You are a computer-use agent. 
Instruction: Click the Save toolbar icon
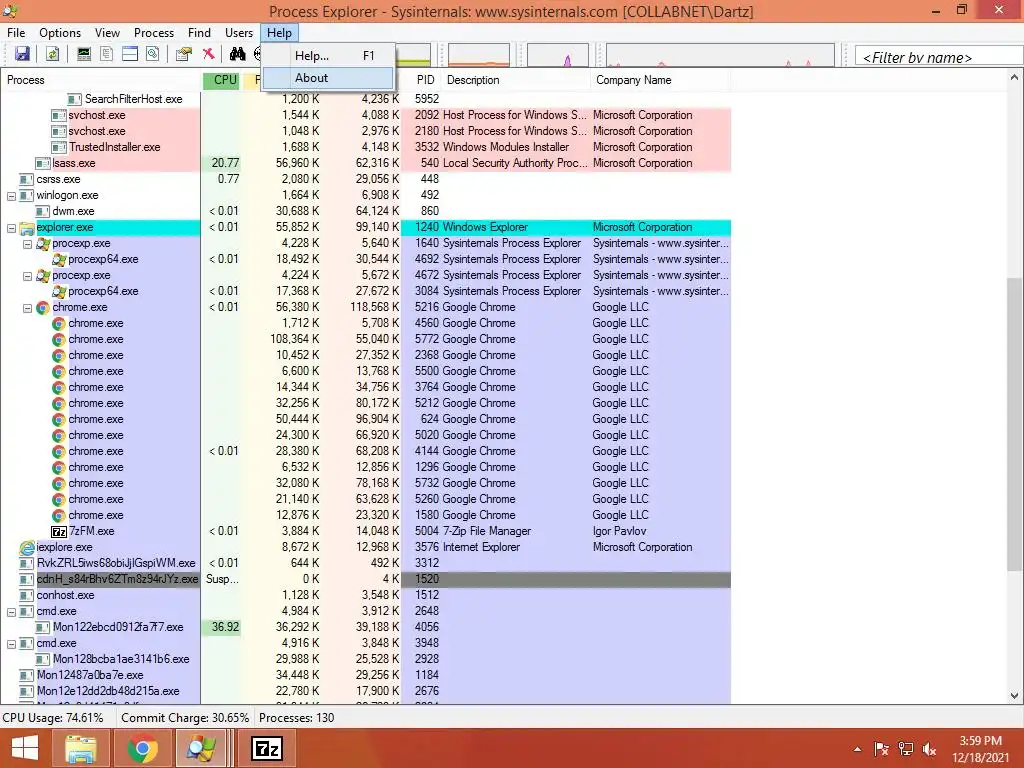tap(22, 54)
